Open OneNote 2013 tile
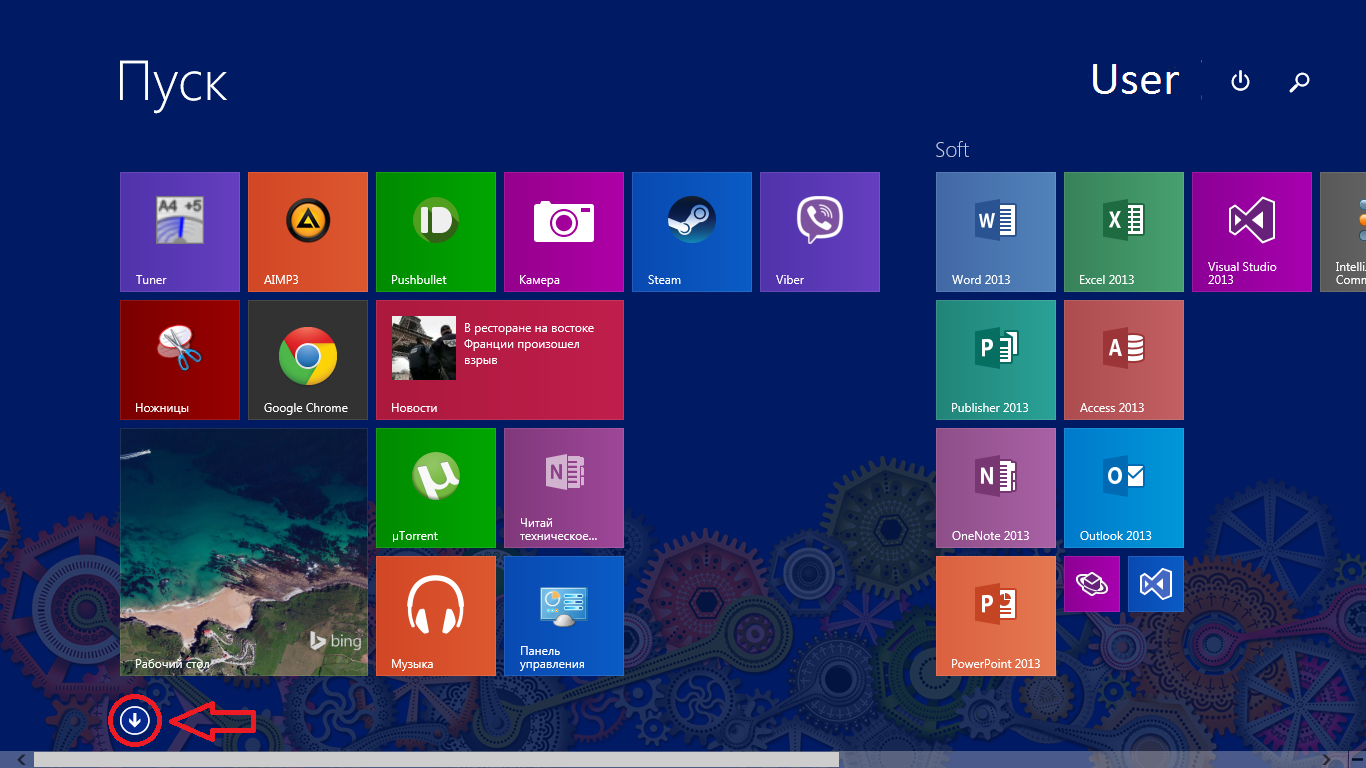This screenshot has height=768, width=1366. [996, 488]
